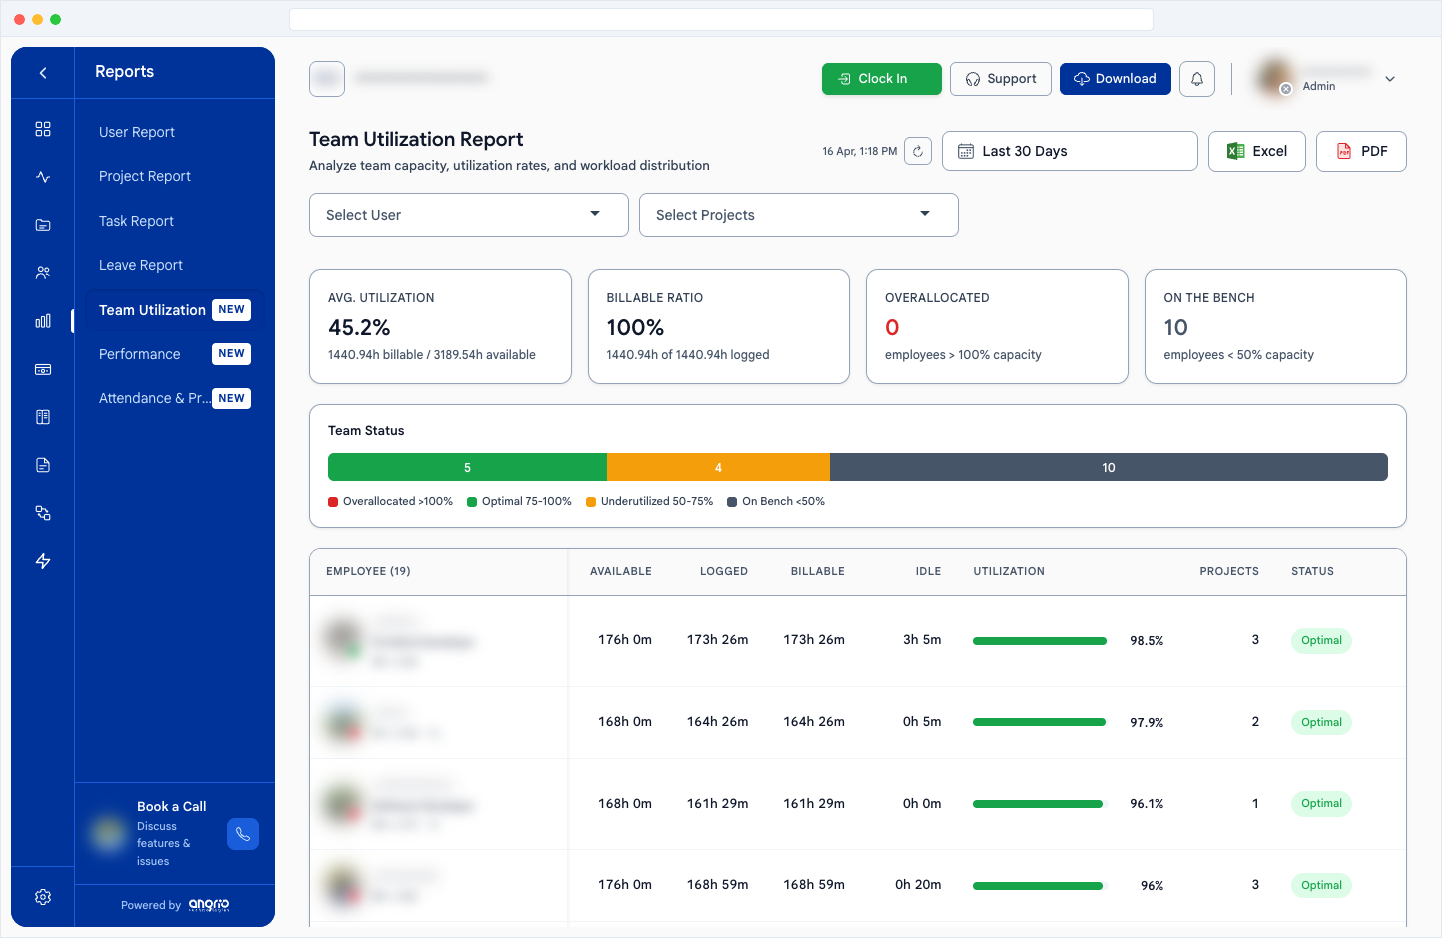Click the notification bell icon
This screenshot has width=1442, height=938.
coord(1196,79)
